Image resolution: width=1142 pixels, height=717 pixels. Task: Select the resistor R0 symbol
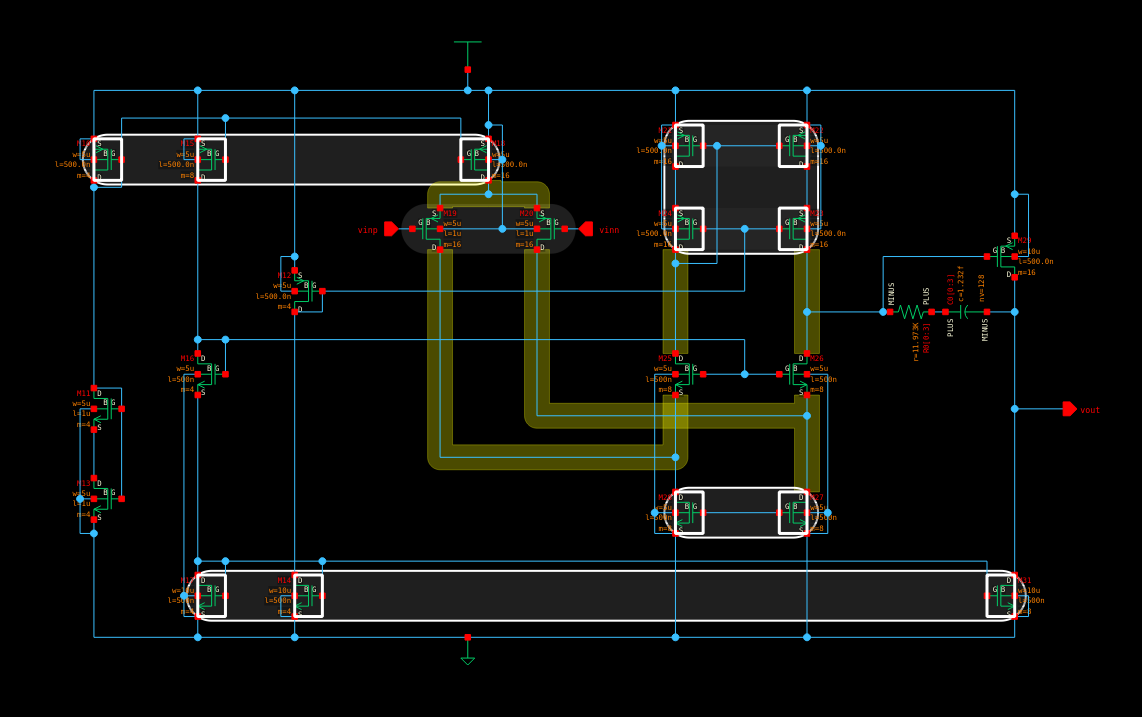coord(913,312)
